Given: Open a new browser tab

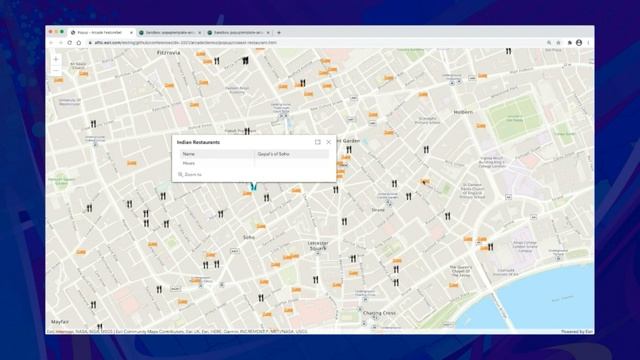Looking at the screenshot, I should pos(279,32).
